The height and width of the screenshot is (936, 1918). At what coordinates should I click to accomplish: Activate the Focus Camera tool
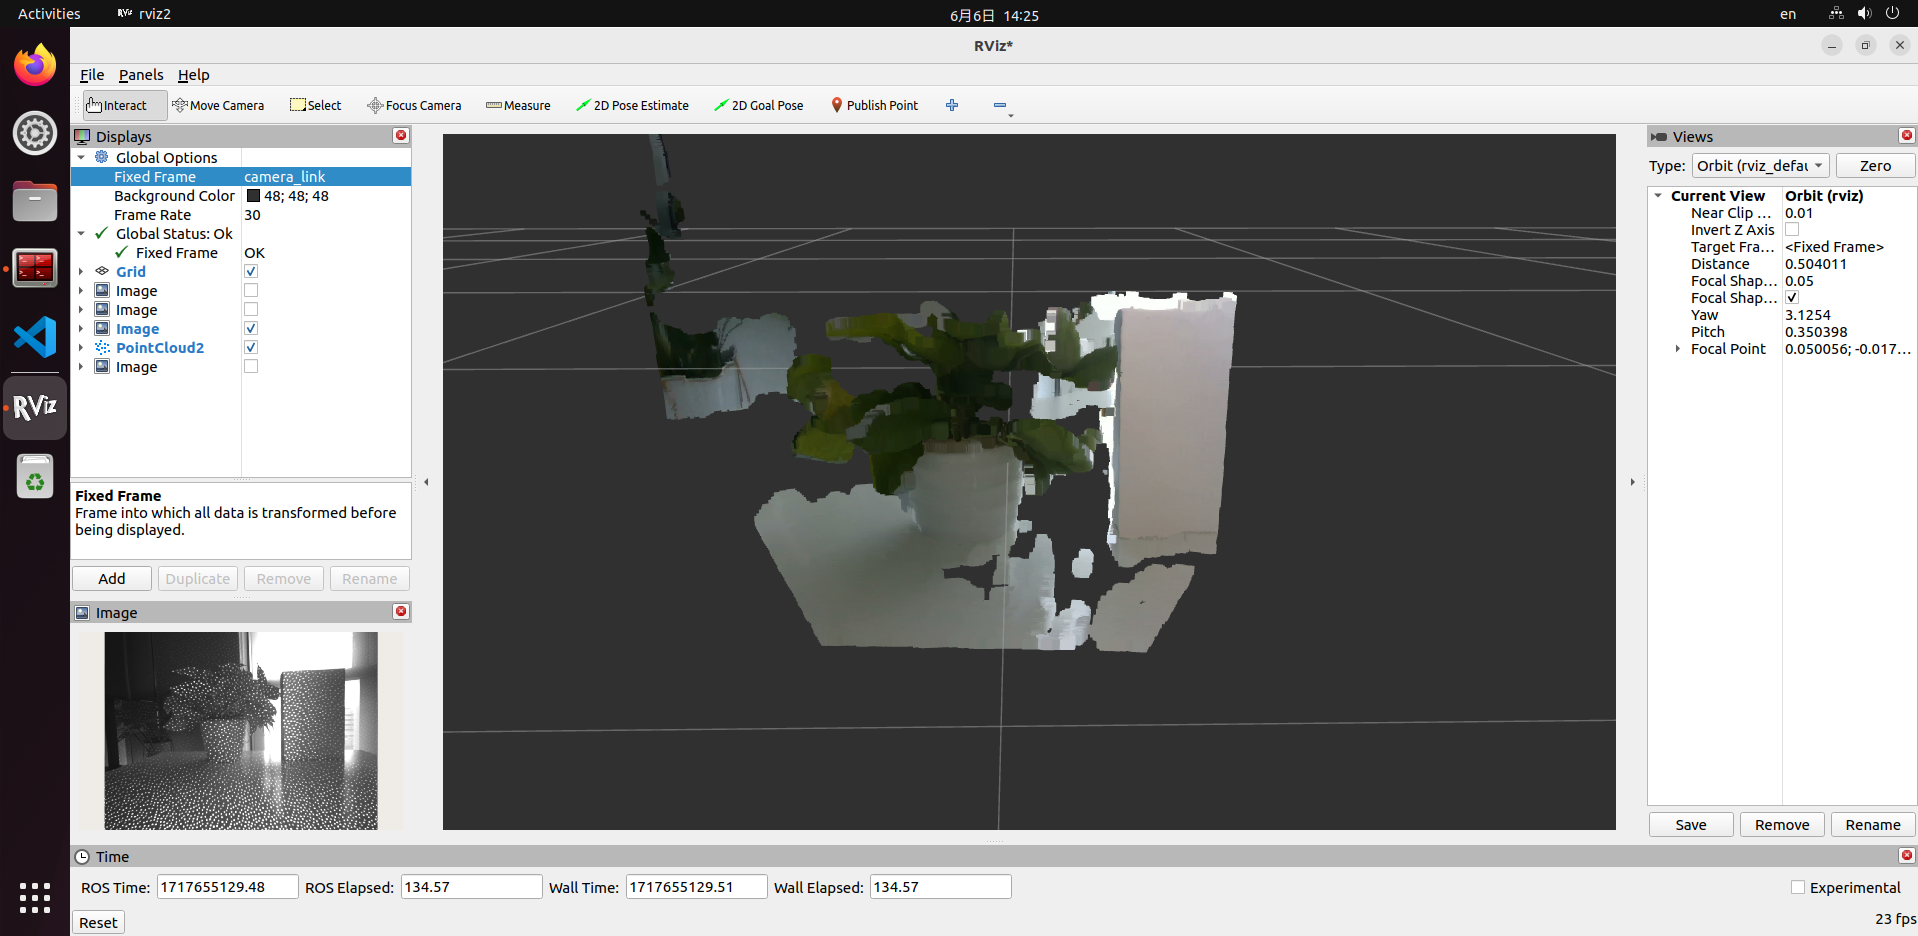coord(414,105)
